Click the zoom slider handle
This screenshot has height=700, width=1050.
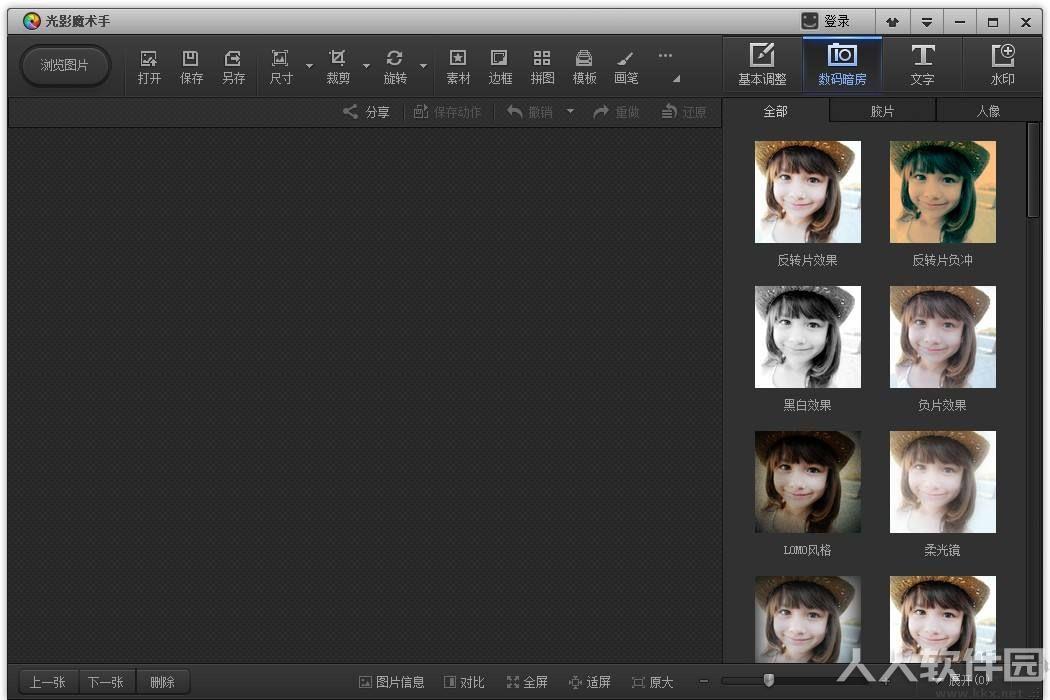tap(769, 681)
